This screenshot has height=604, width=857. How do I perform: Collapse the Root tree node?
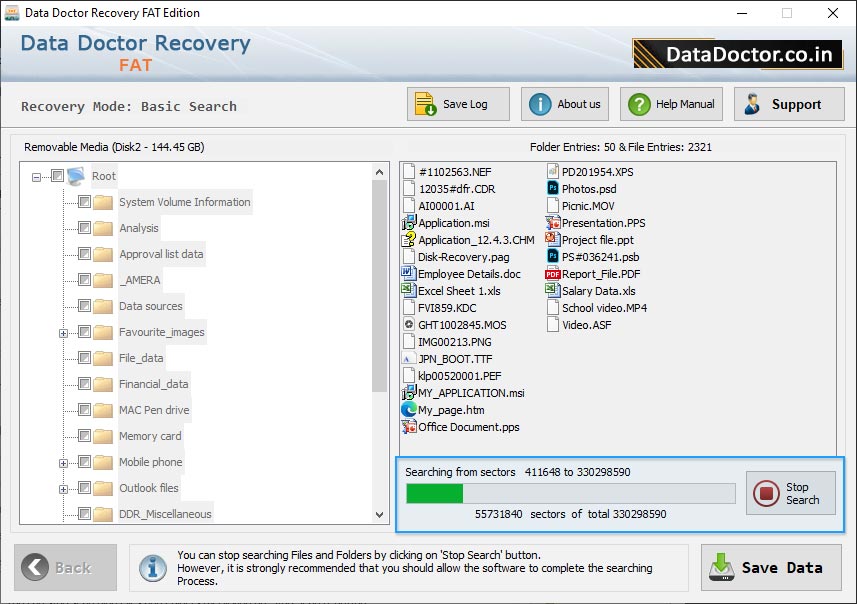(37, 177)
